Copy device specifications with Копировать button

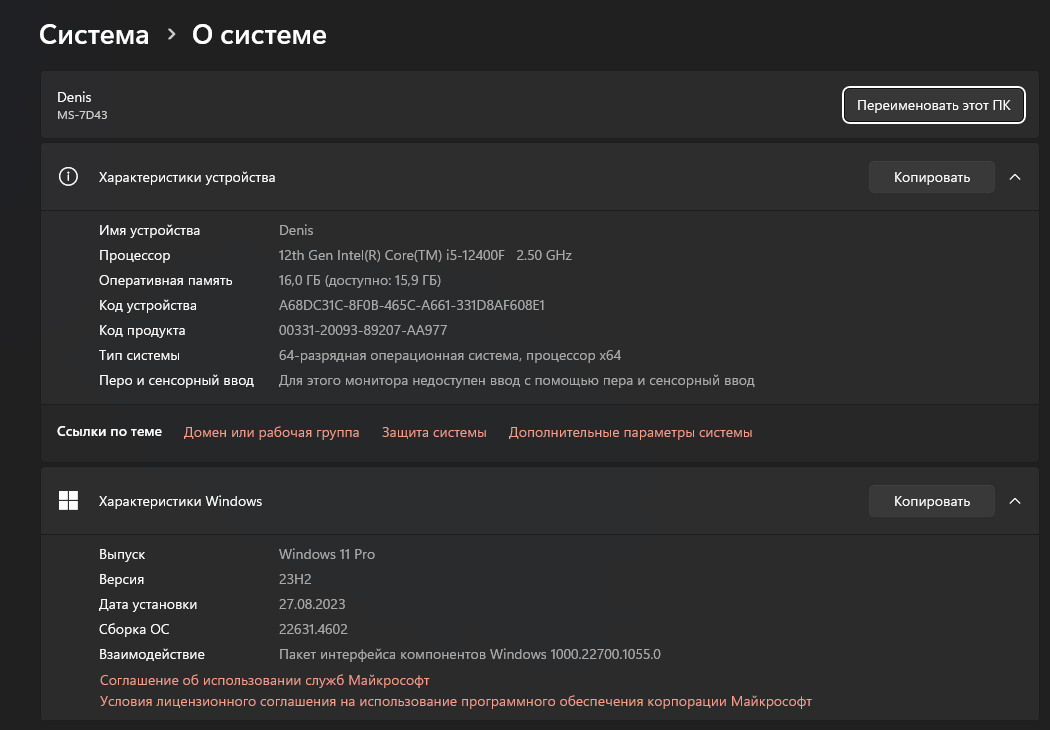click(x=931, y=177)
